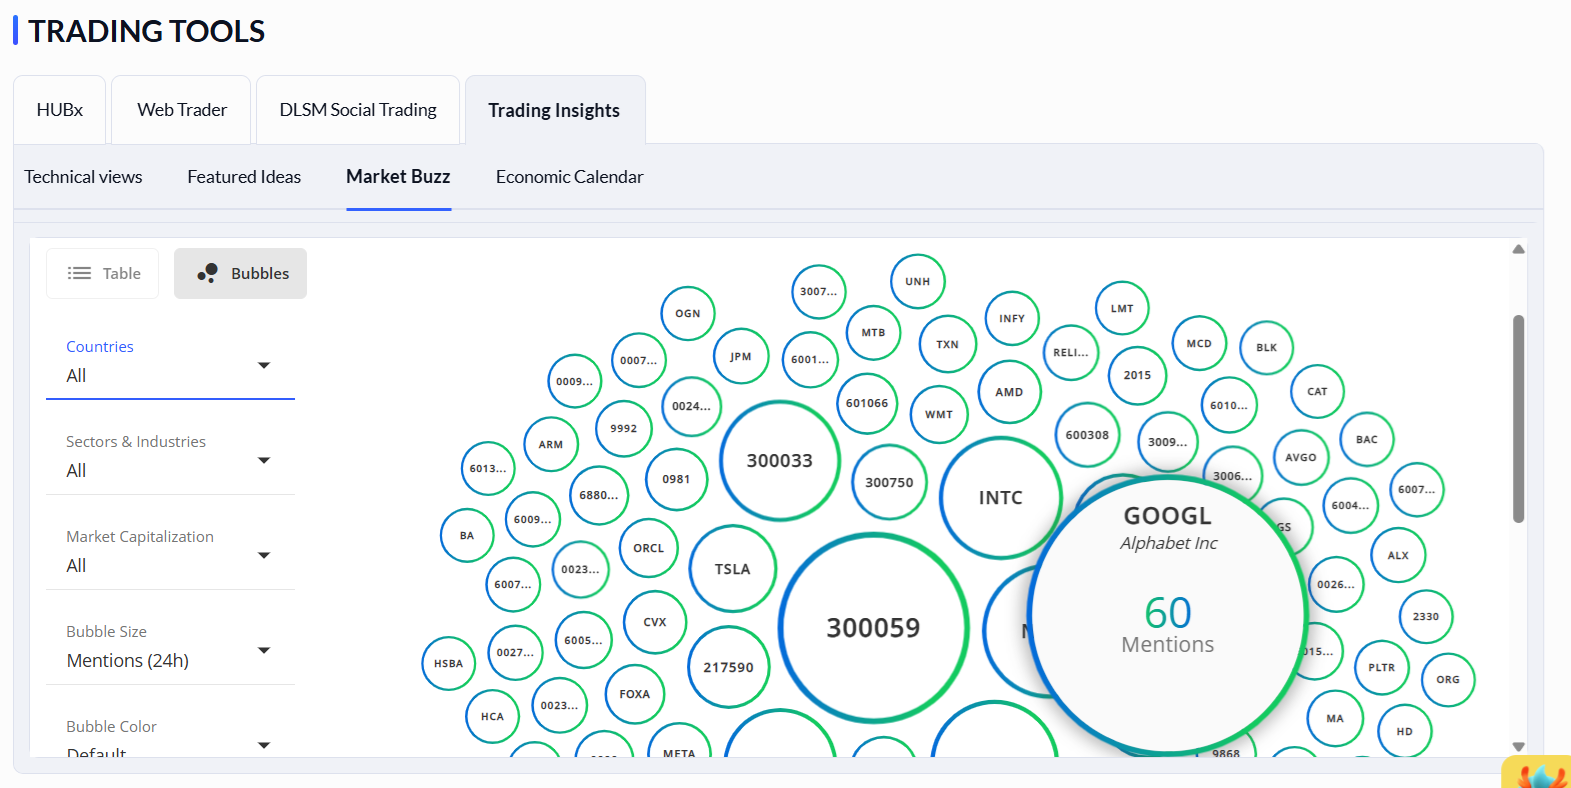Click the ALX bubble
Viewport: 1571px width, 788px height.
click(x=1398, y=555)
